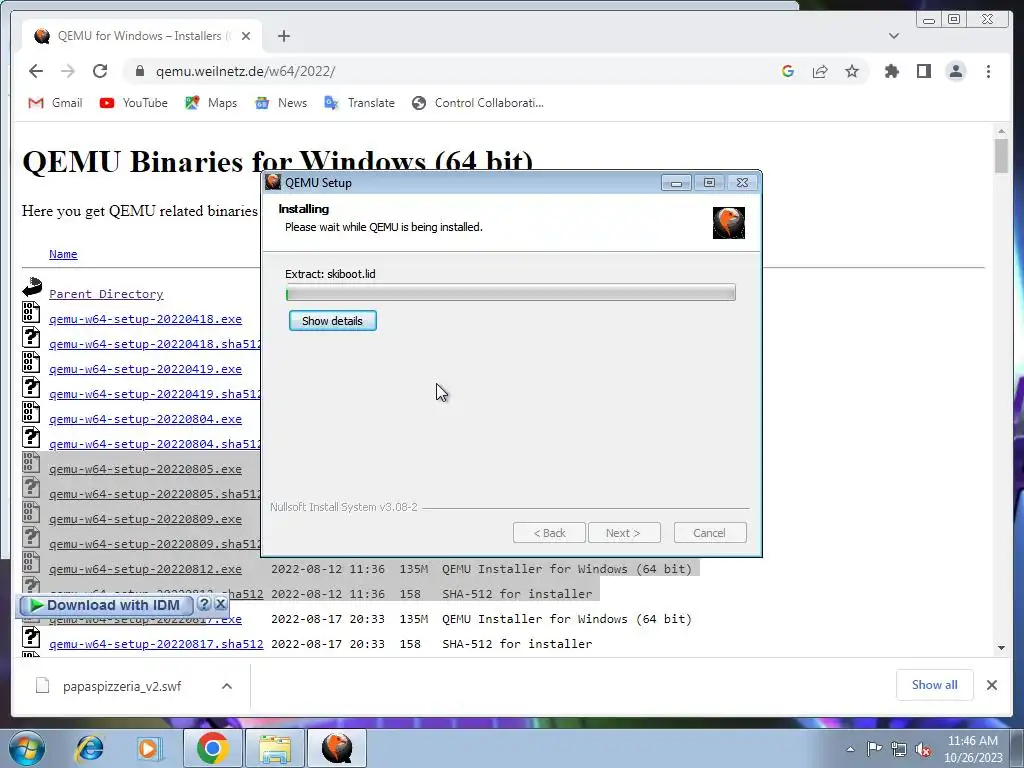Screen dimensions: 1024x768
Task: Go back using the browser back arrow
Action: tap(36, 71)
